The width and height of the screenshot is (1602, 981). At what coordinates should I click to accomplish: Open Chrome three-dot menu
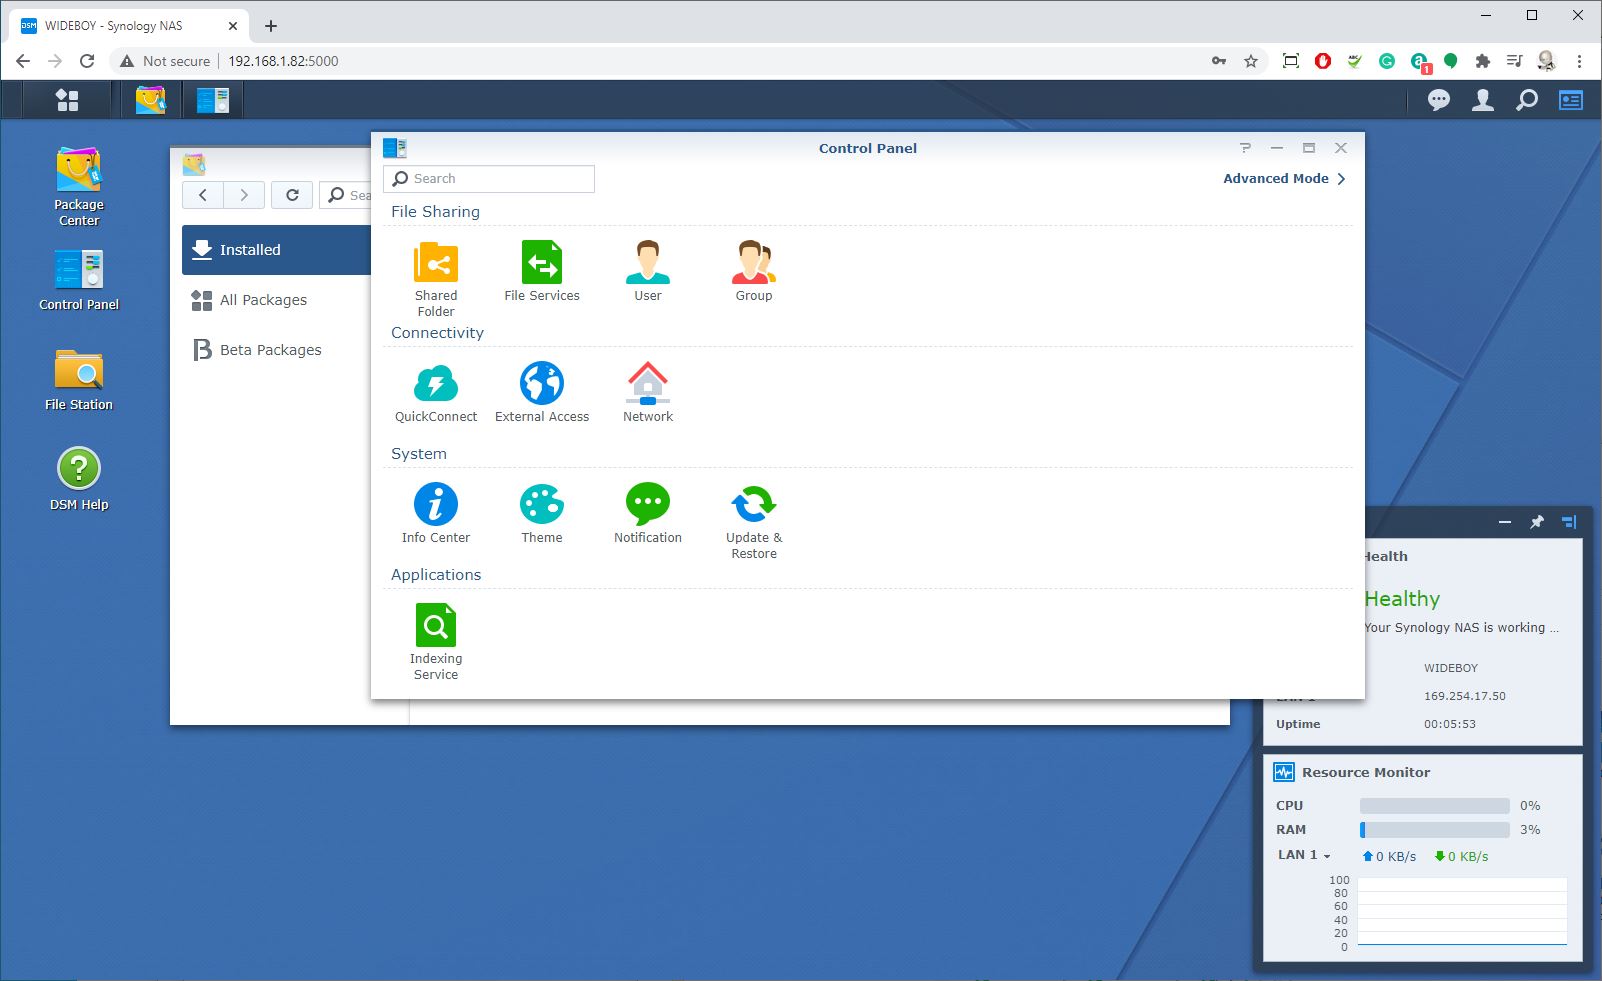1579,61
